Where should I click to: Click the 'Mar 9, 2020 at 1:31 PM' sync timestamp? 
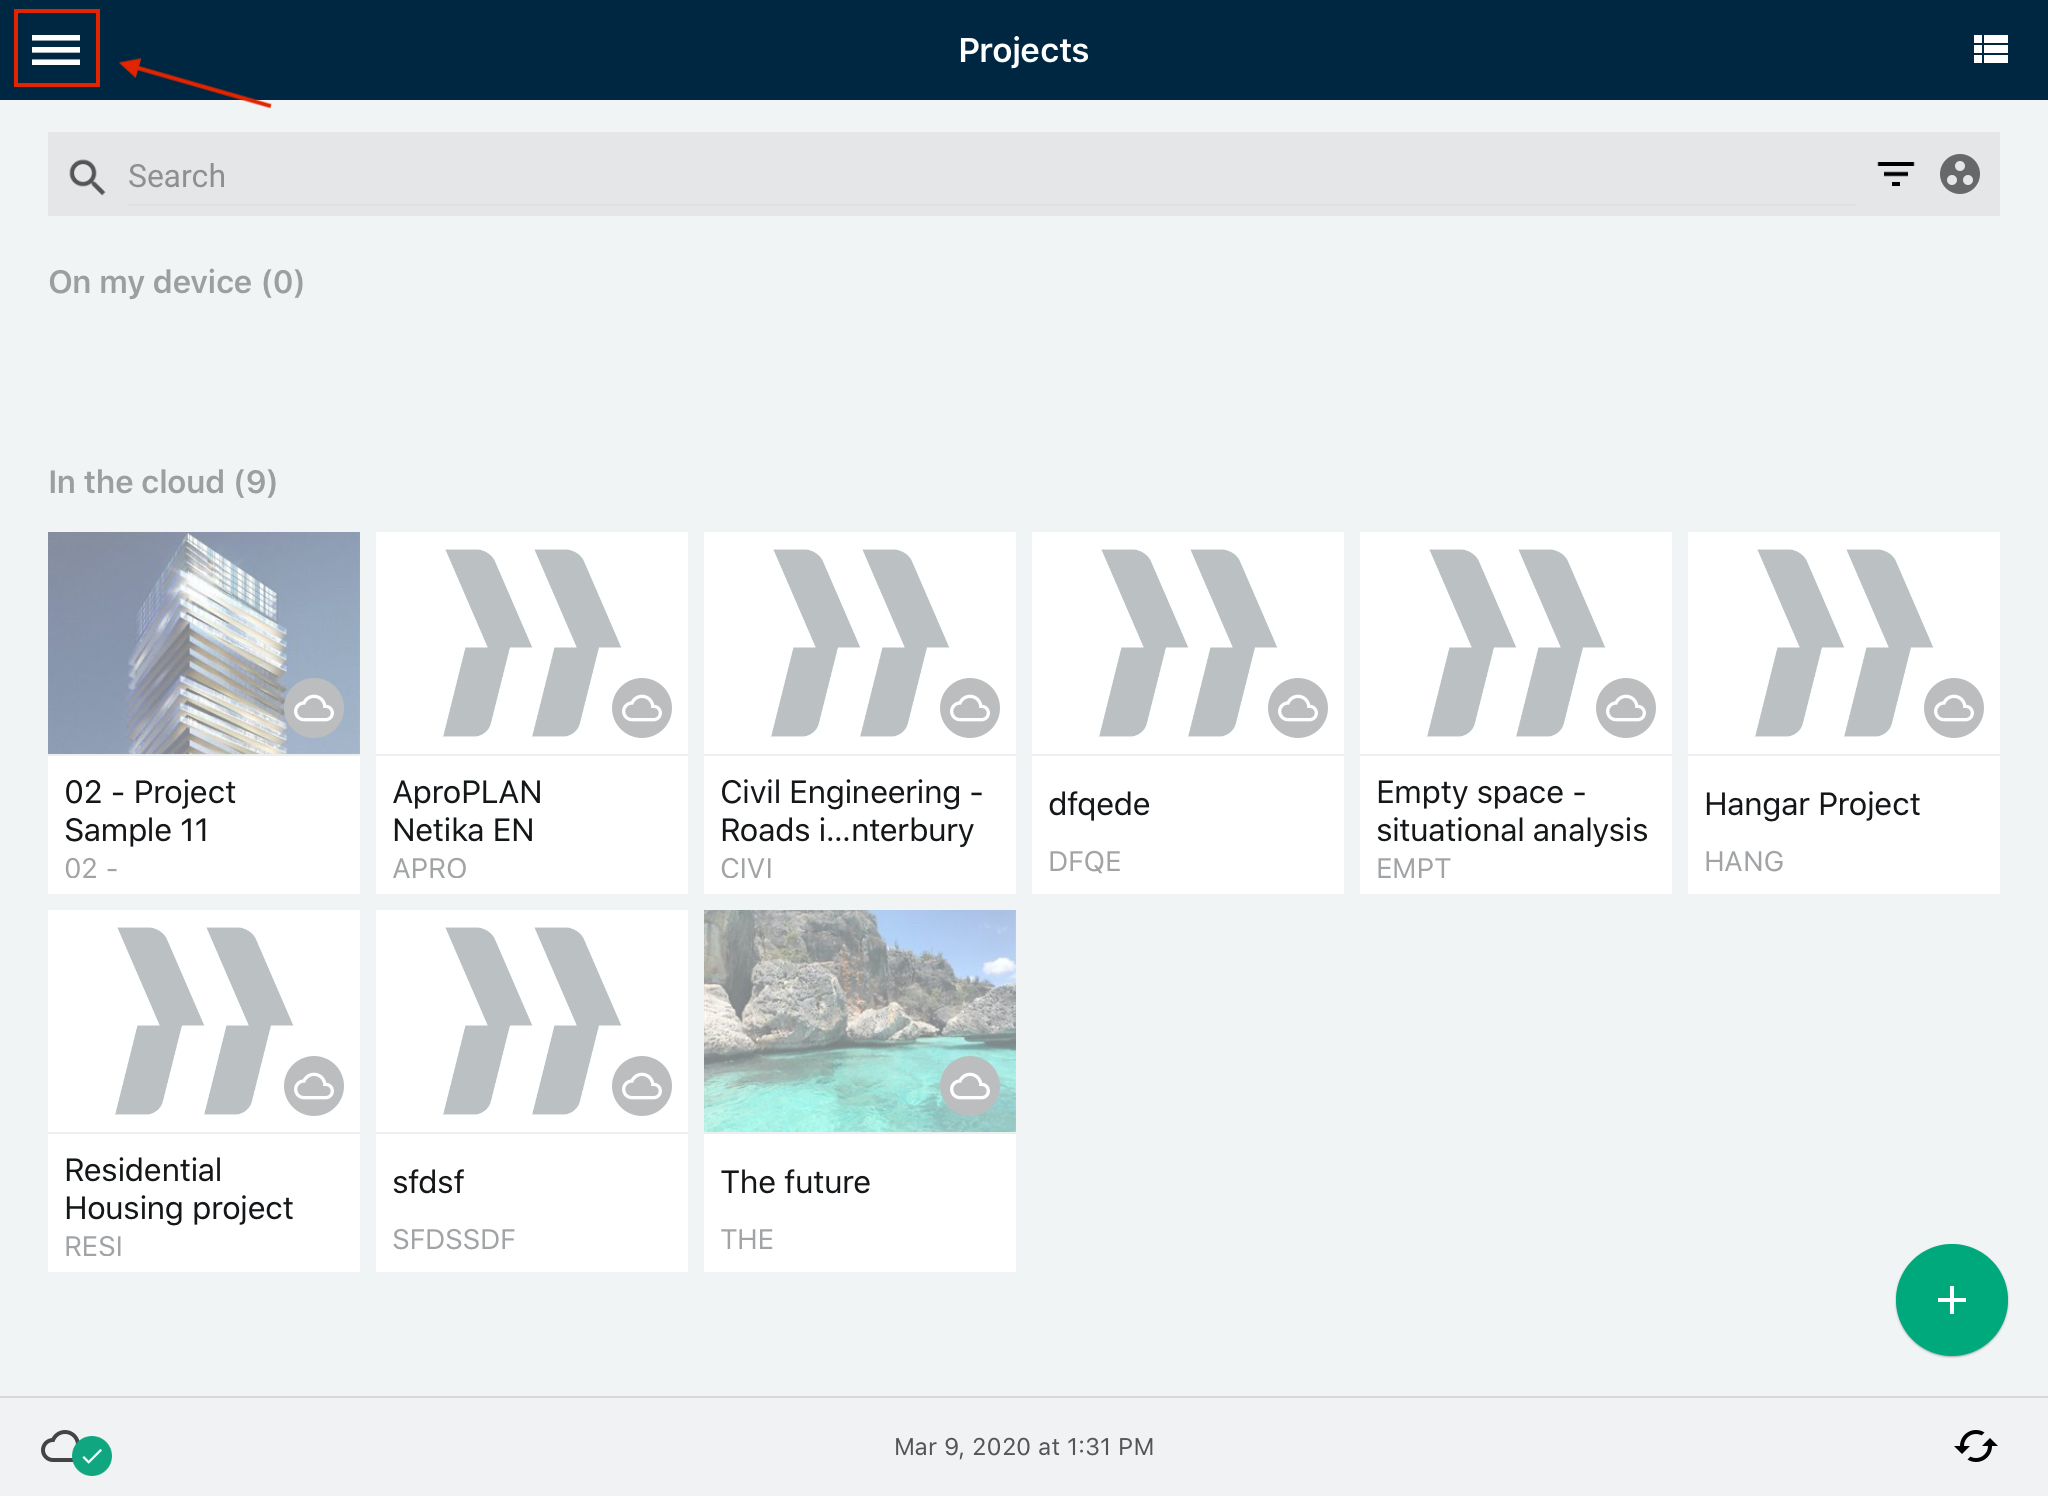[x=1024, y=1446]
